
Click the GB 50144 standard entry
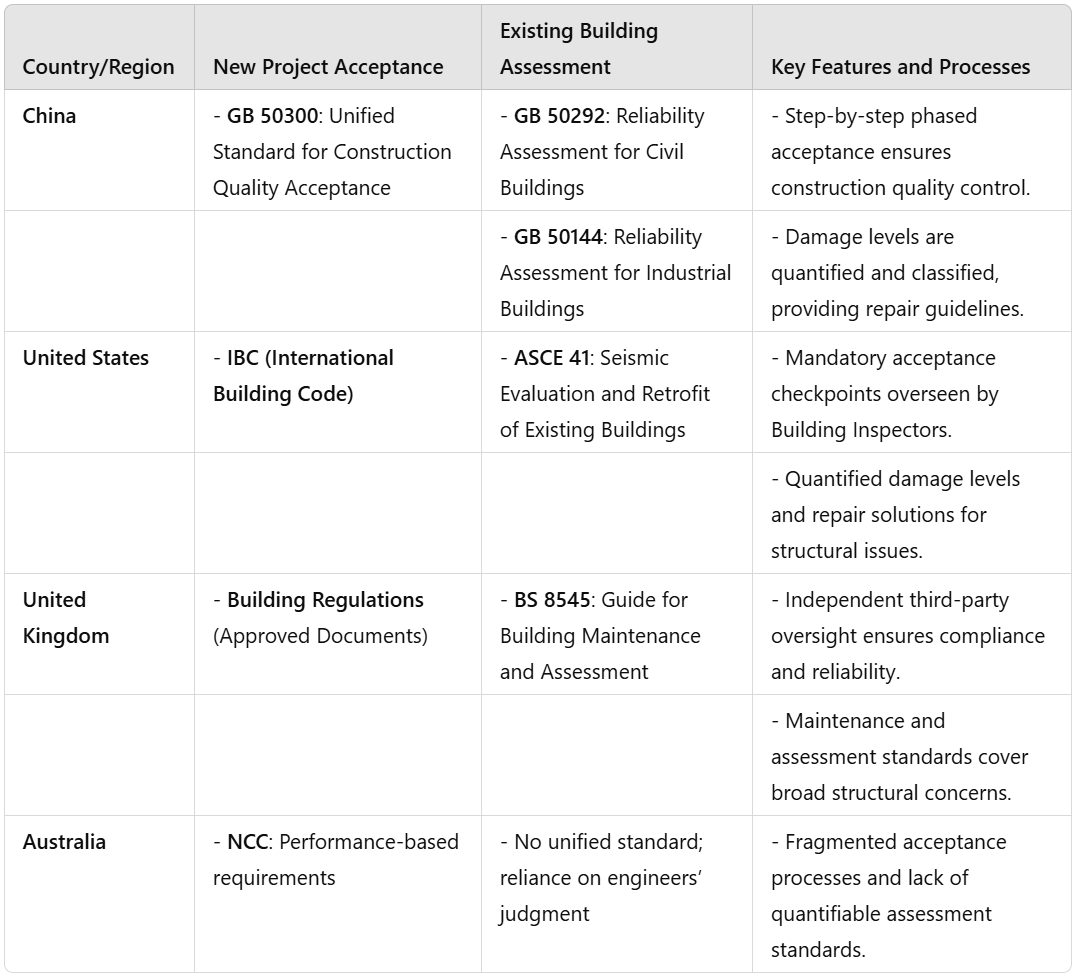tap(615, 273)
